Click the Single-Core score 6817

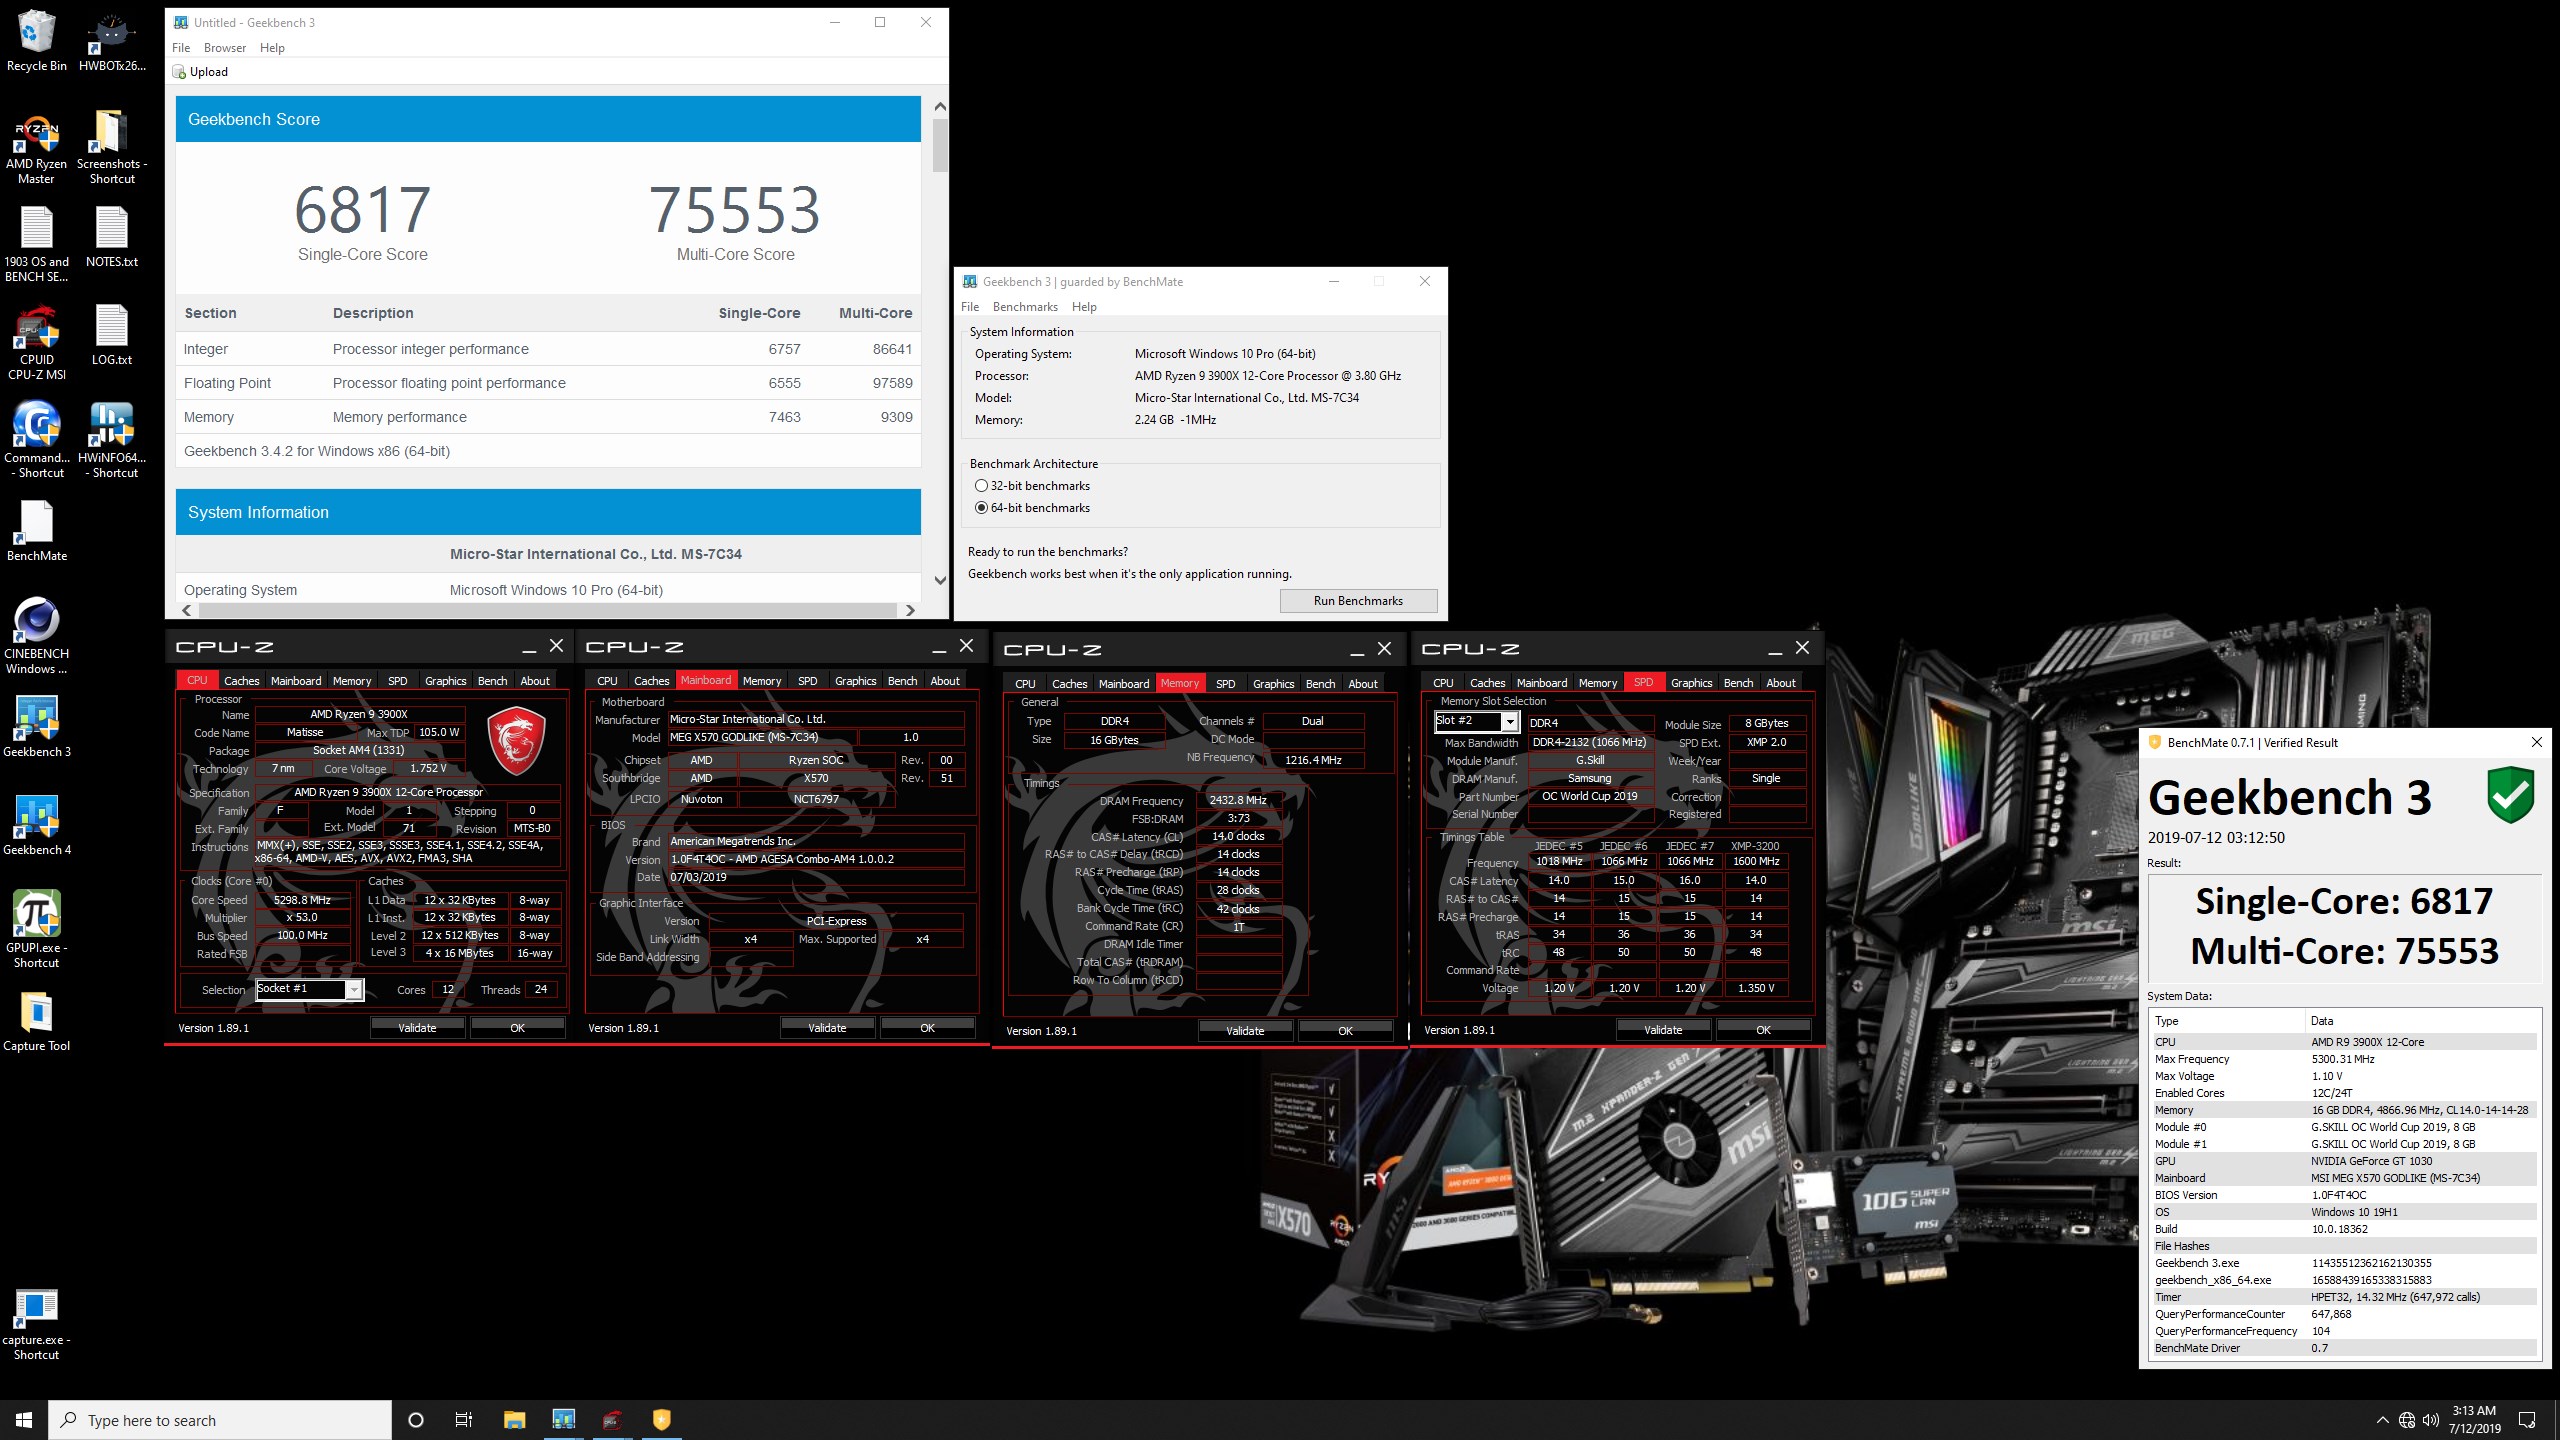(363, 210)
